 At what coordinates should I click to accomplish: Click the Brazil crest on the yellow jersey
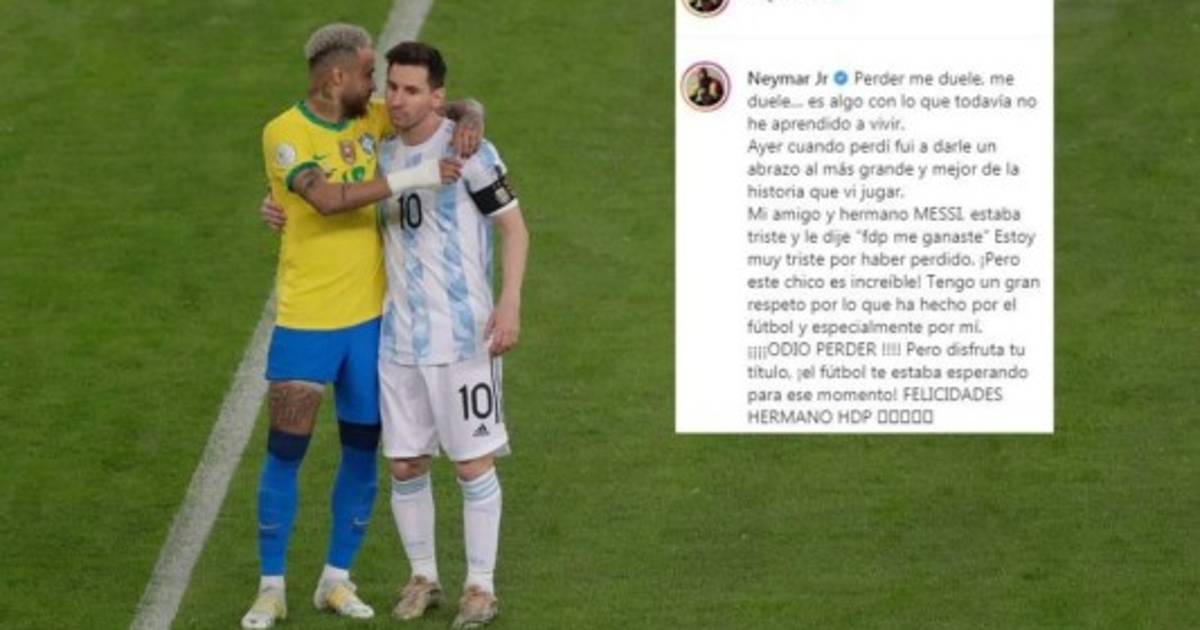pos(347,151)
